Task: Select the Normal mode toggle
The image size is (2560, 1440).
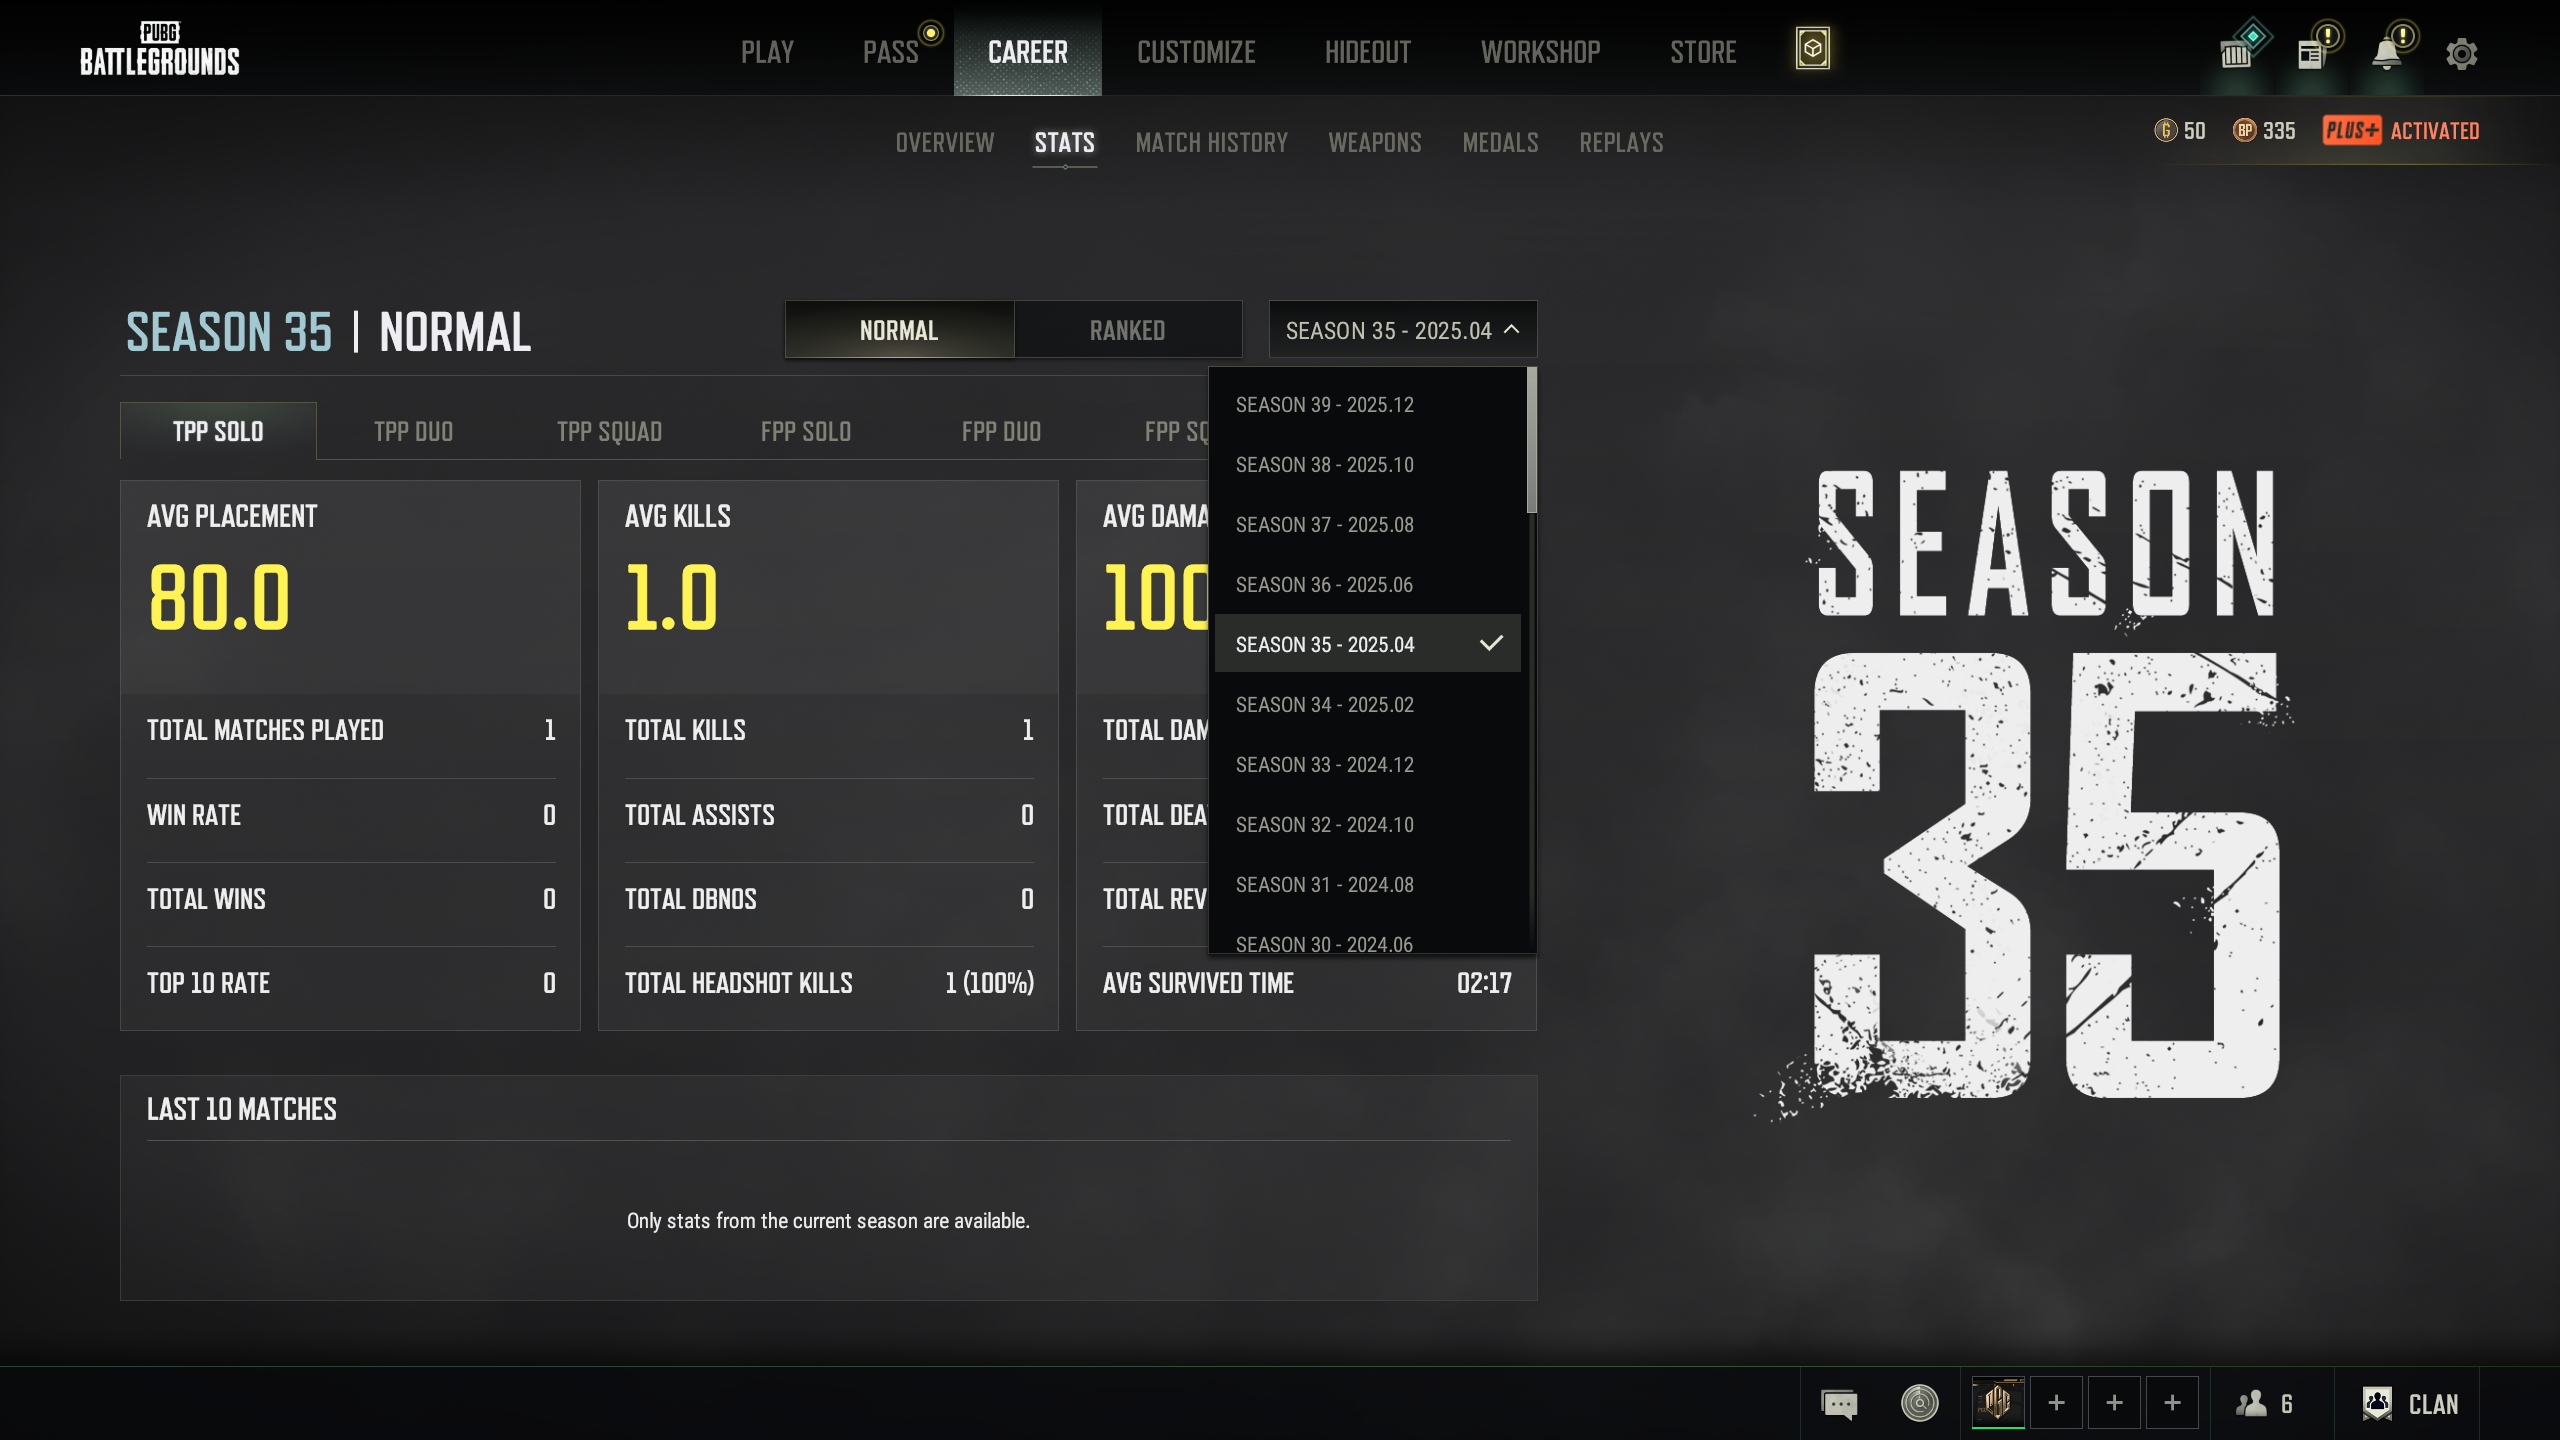Action: [899, 330]
